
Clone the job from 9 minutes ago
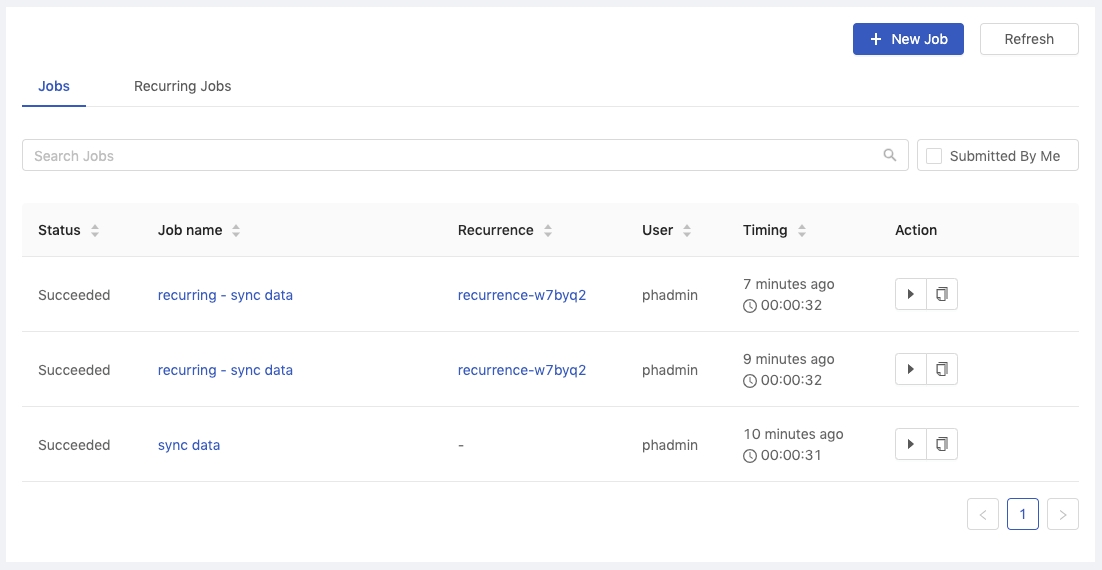coord(942,369)
